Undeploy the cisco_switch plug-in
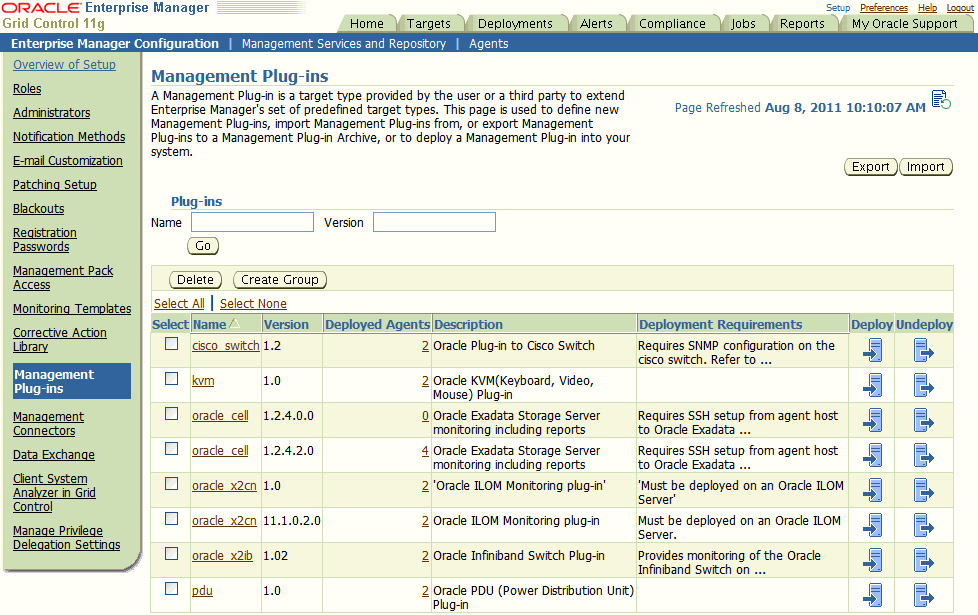Viewport: 978px width, 615px height. [x=924, y=351]
